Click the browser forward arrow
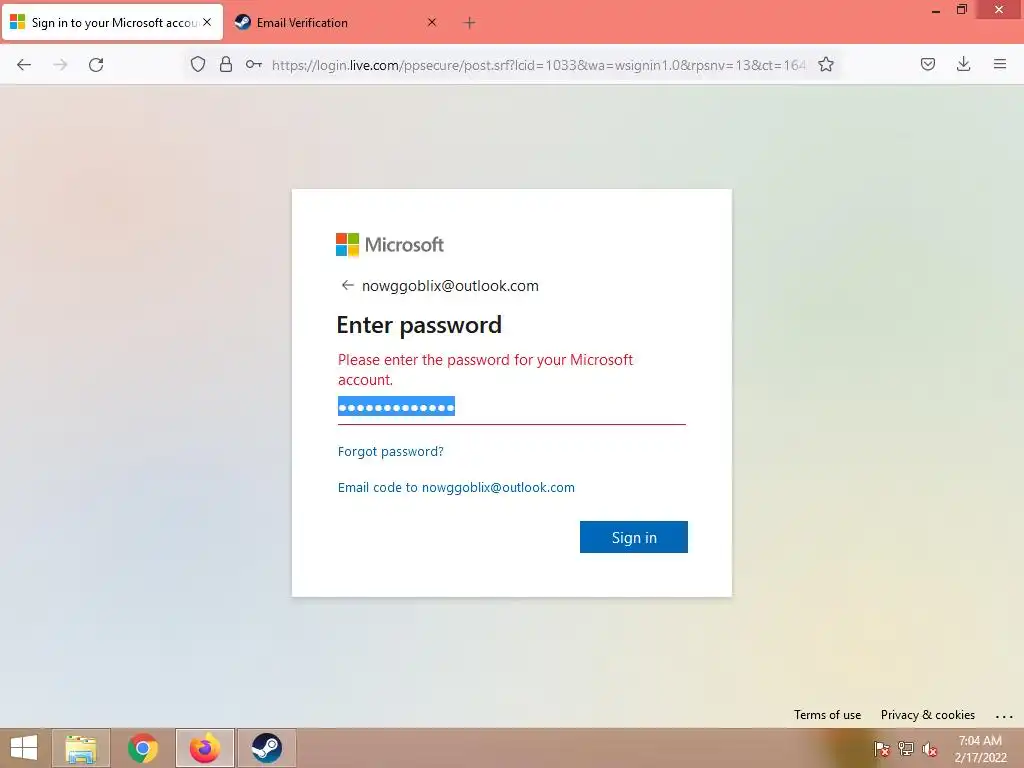This screenshot has height=768, width=1024. coord(60,65)
